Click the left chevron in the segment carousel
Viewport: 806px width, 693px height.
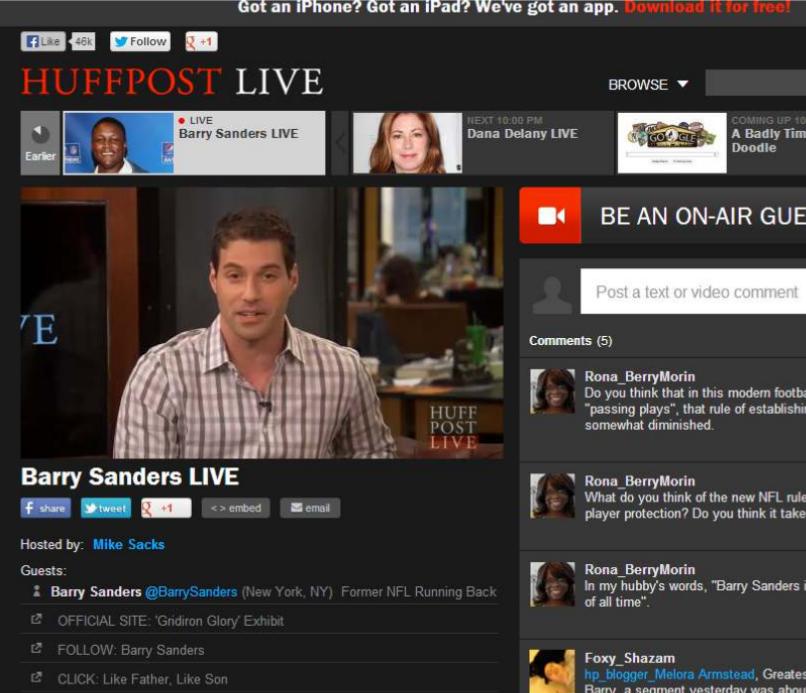pos(340,143)
